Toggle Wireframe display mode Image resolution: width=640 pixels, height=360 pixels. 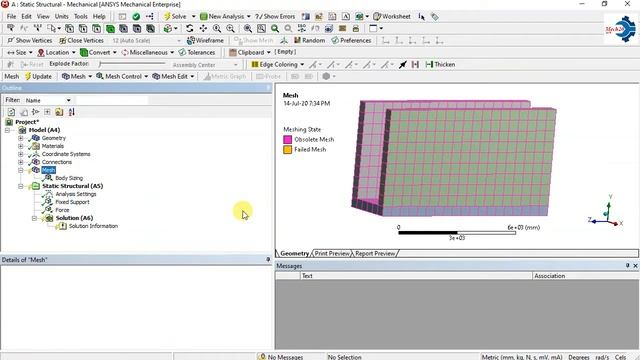(205, 40)
